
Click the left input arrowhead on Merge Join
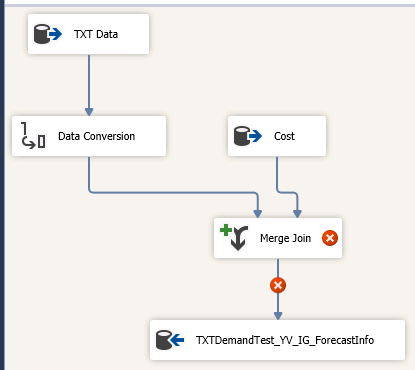(258, 214)
